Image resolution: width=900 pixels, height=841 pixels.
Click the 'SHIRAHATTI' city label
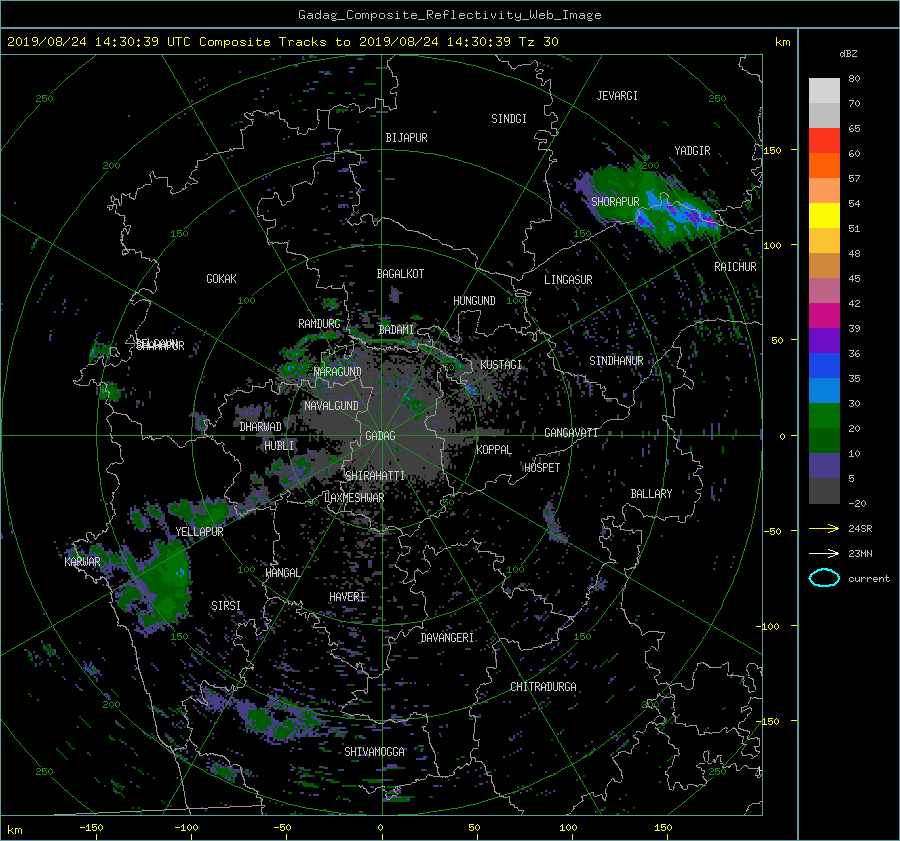375,475
